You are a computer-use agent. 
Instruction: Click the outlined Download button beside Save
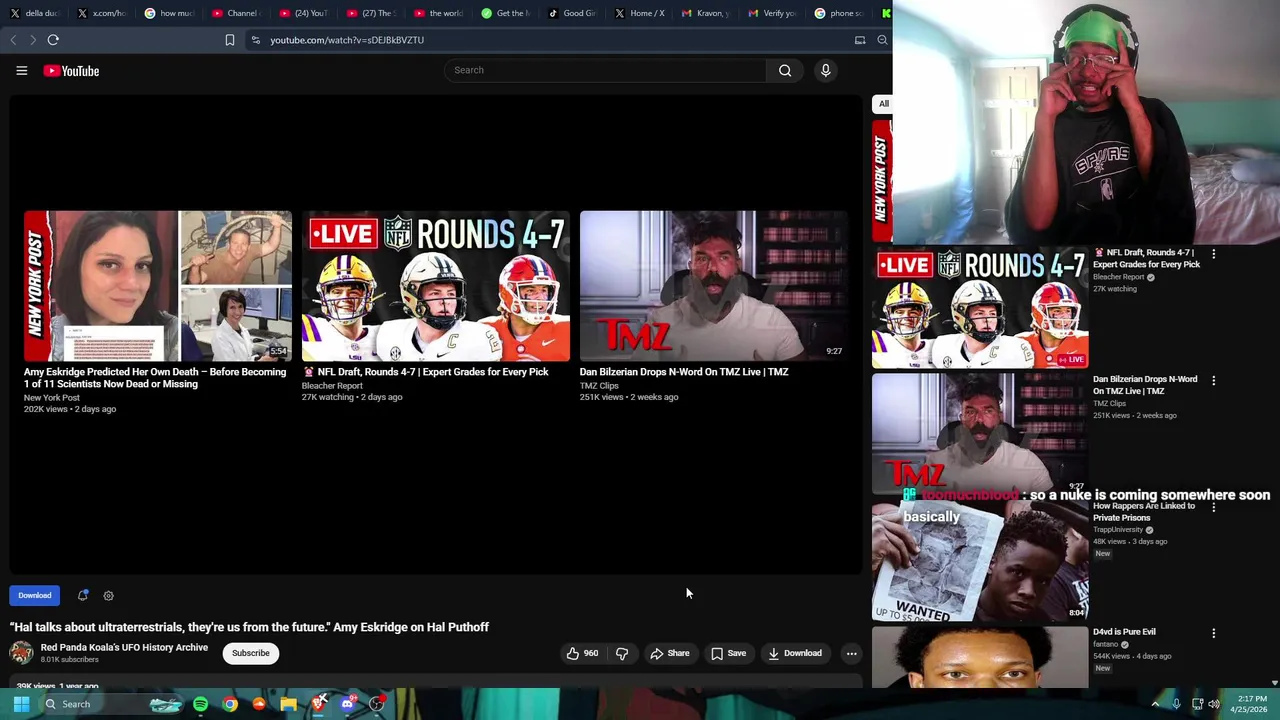tap(795, 653)
